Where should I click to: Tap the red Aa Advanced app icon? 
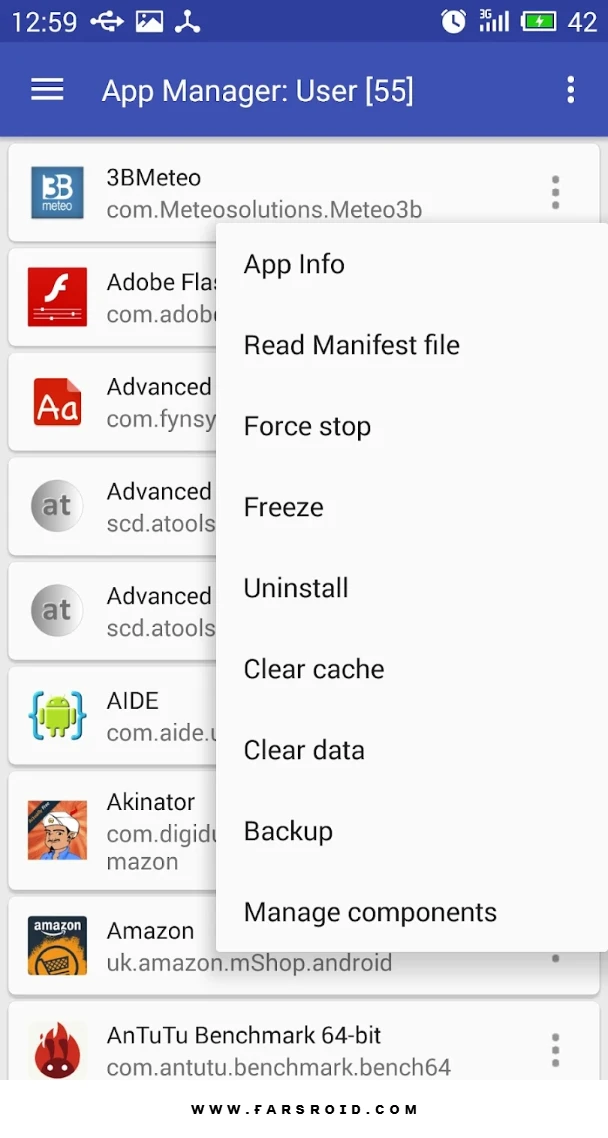pos(57,401)
